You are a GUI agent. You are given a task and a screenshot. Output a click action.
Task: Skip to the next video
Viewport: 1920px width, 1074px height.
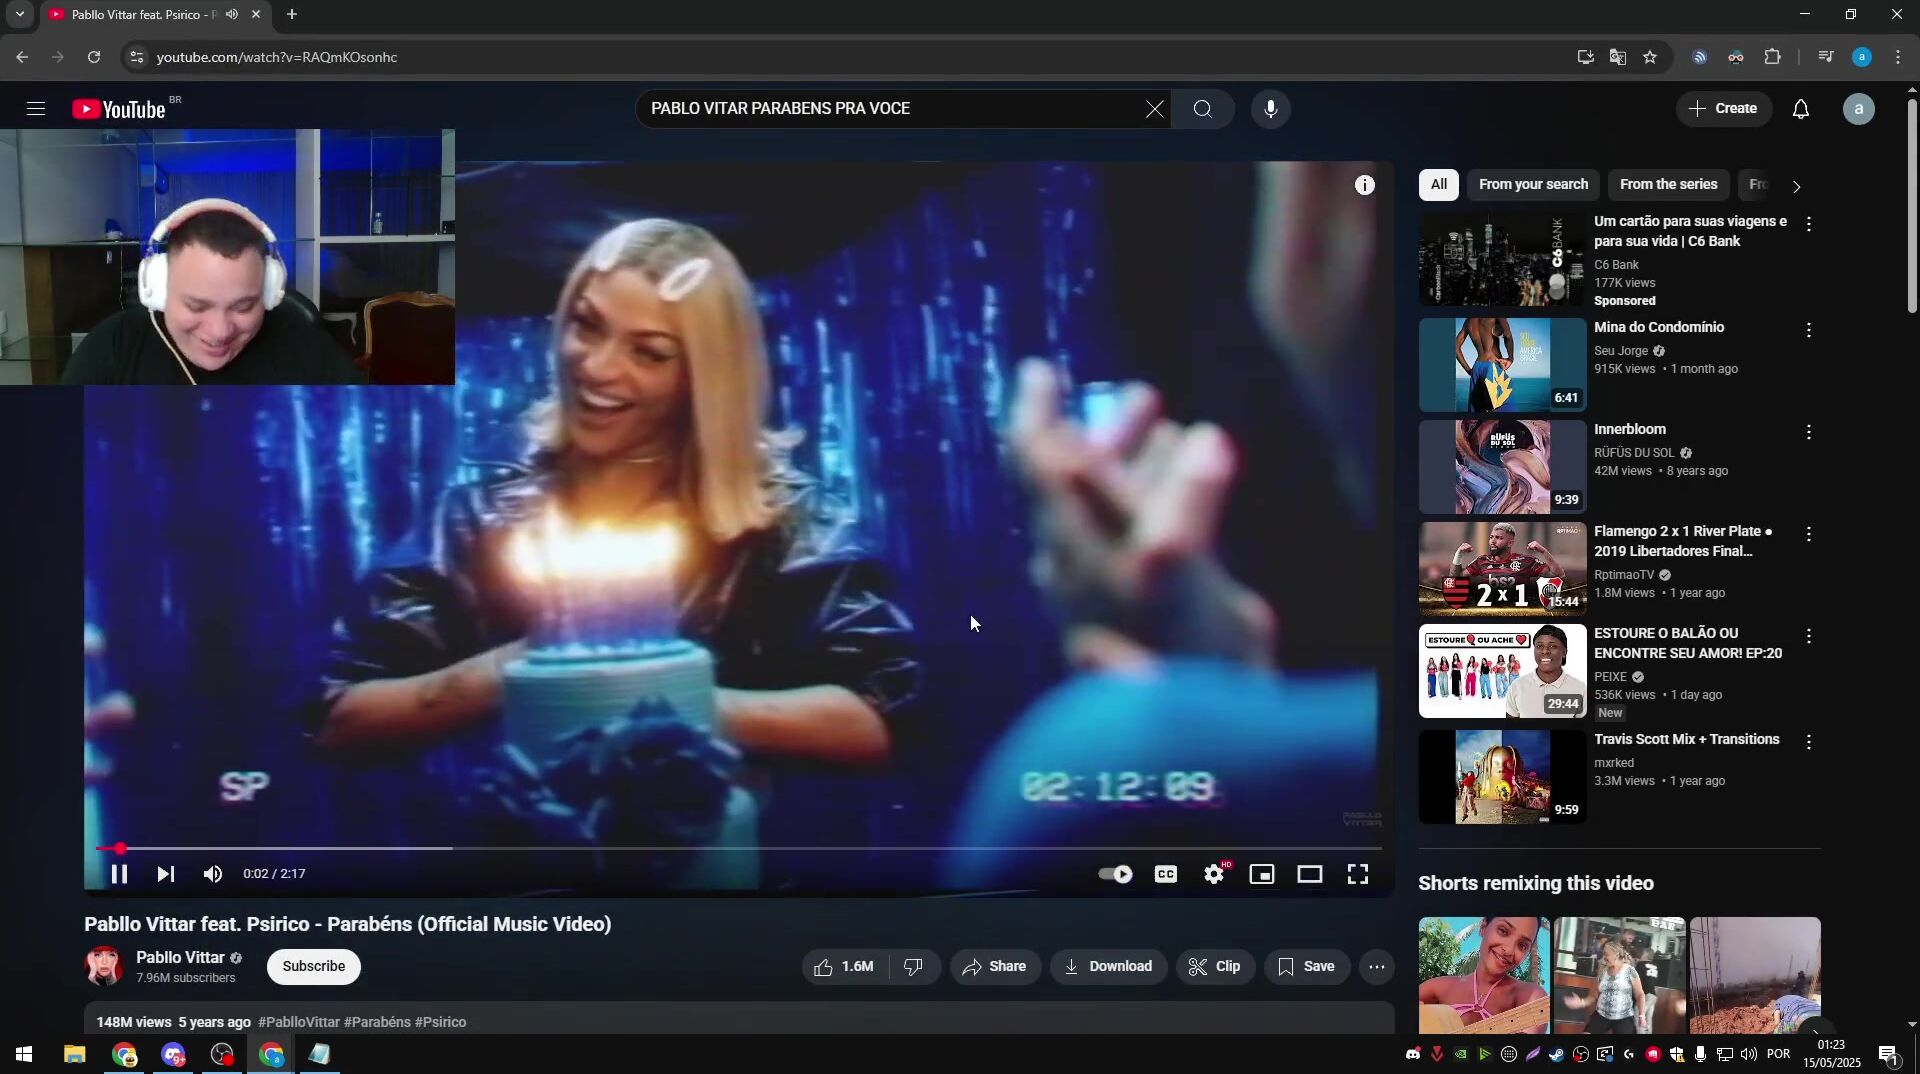click(166, 874)
